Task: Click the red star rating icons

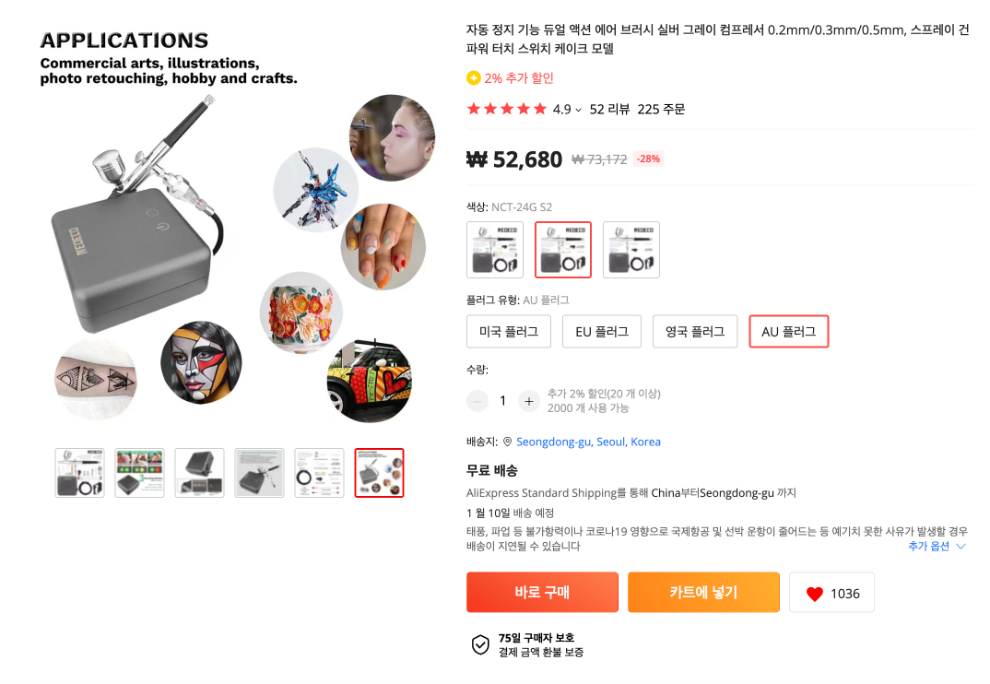Action: click(x=506, y=109)
